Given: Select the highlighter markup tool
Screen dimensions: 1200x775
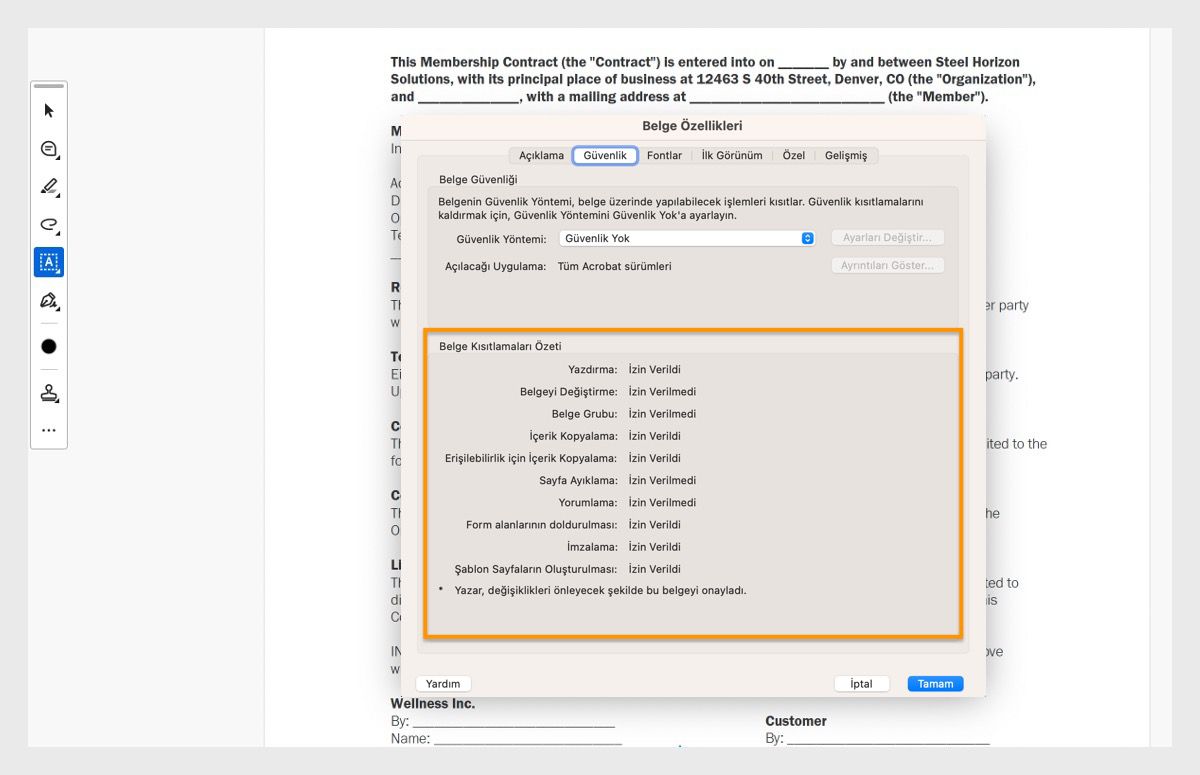Looking at the screenshot, I should point(48,186).
